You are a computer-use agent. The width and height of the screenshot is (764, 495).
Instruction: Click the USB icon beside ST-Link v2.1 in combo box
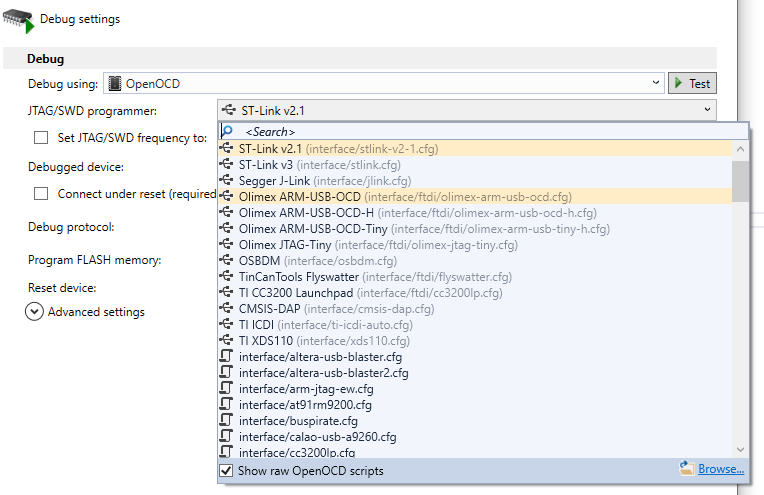[229, 110]
